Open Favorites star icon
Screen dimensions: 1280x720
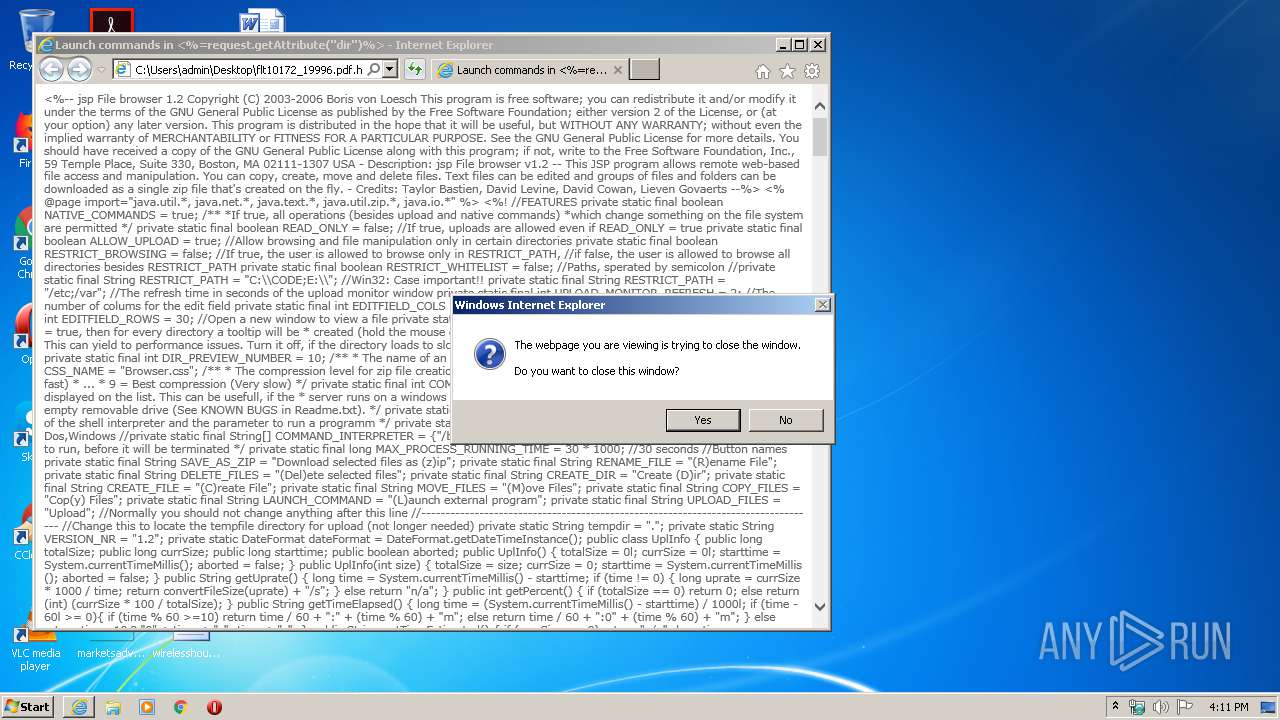787,71
